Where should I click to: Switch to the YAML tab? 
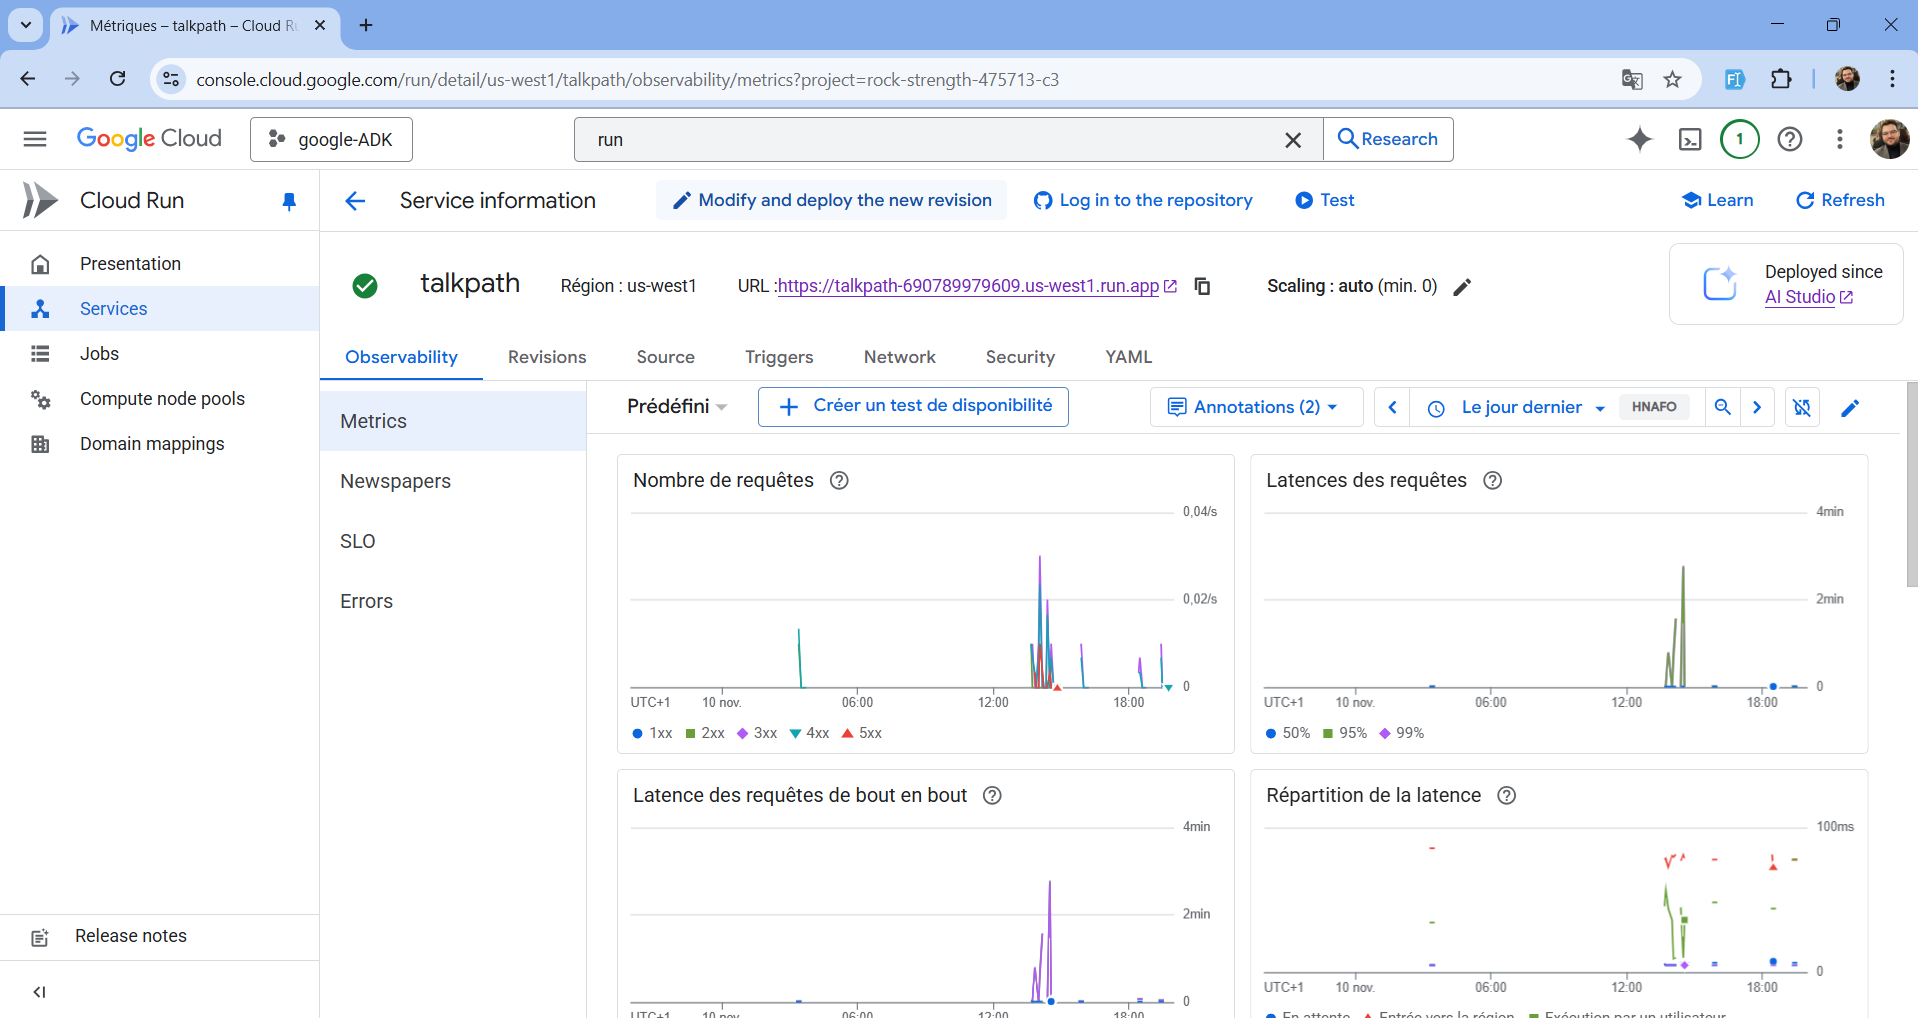[1129, 357]
